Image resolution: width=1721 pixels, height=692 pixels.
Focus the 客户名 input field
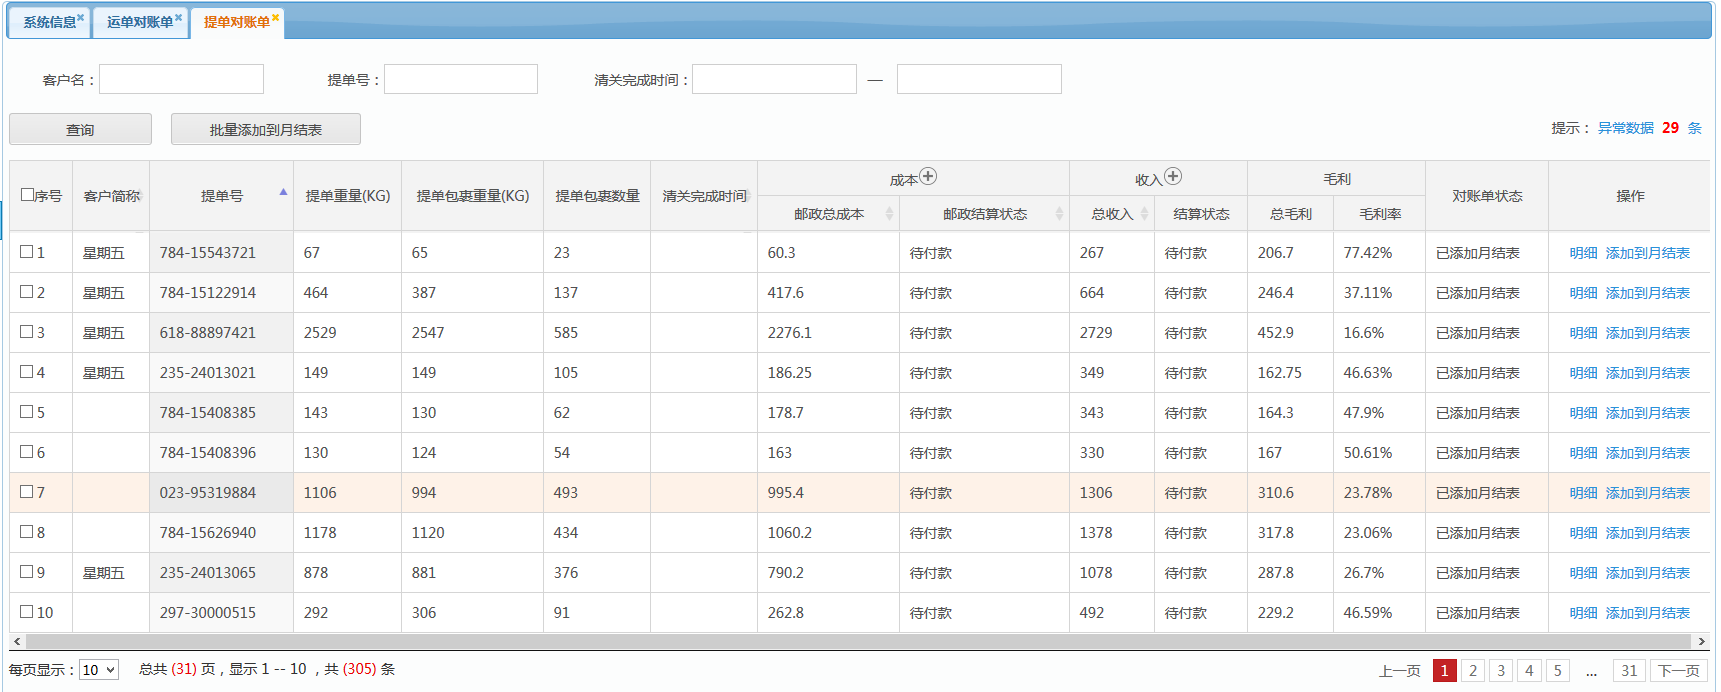pyautogui.click(x=181, y=79)
